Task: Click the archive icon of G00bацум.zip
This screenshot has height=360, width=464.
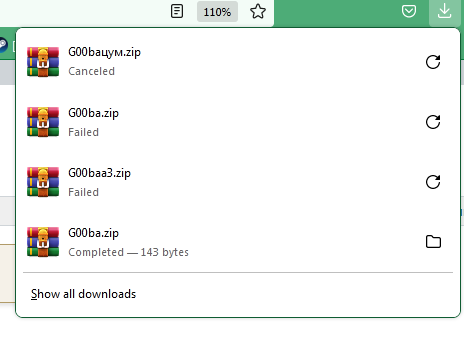Action: (43, 62)
